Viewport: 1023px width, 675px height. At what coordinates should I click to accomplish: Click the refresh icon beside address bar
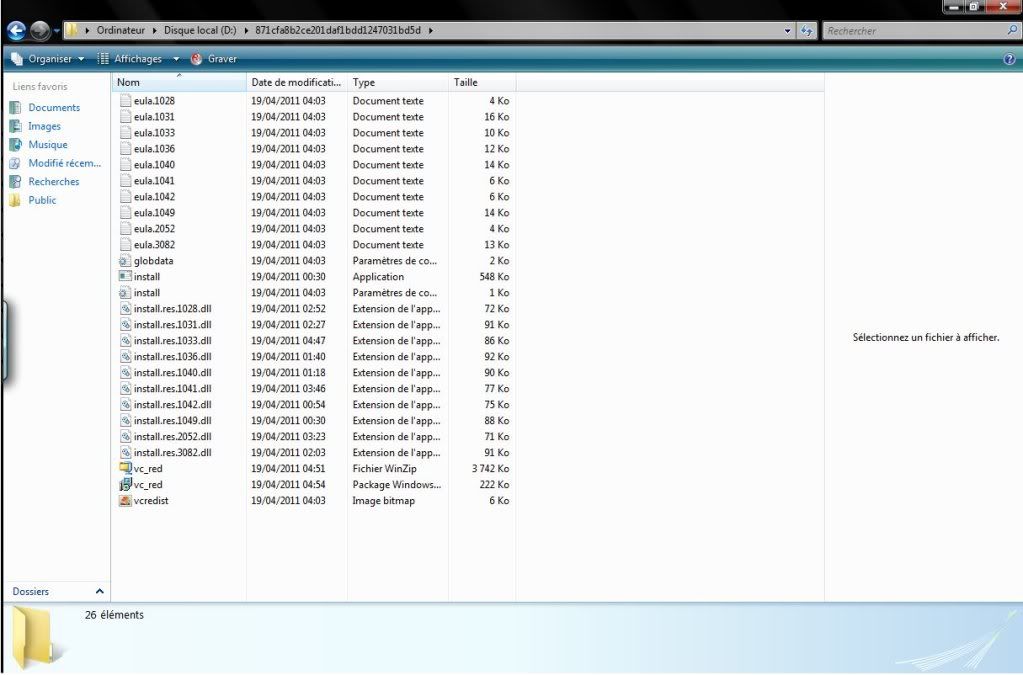(x=806, y=31)
